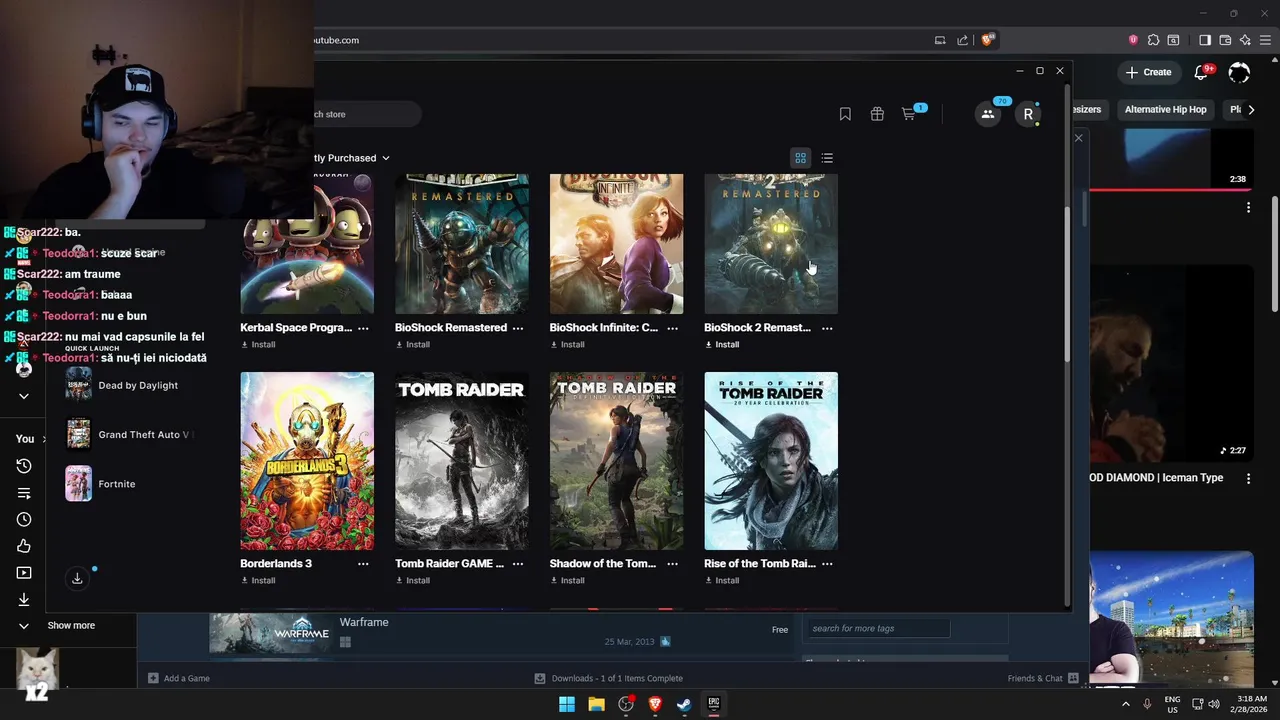This screenshot has height=720, width=1280.
Task: Open YouTube History icon in sidebar
Action: click(24, 466)
